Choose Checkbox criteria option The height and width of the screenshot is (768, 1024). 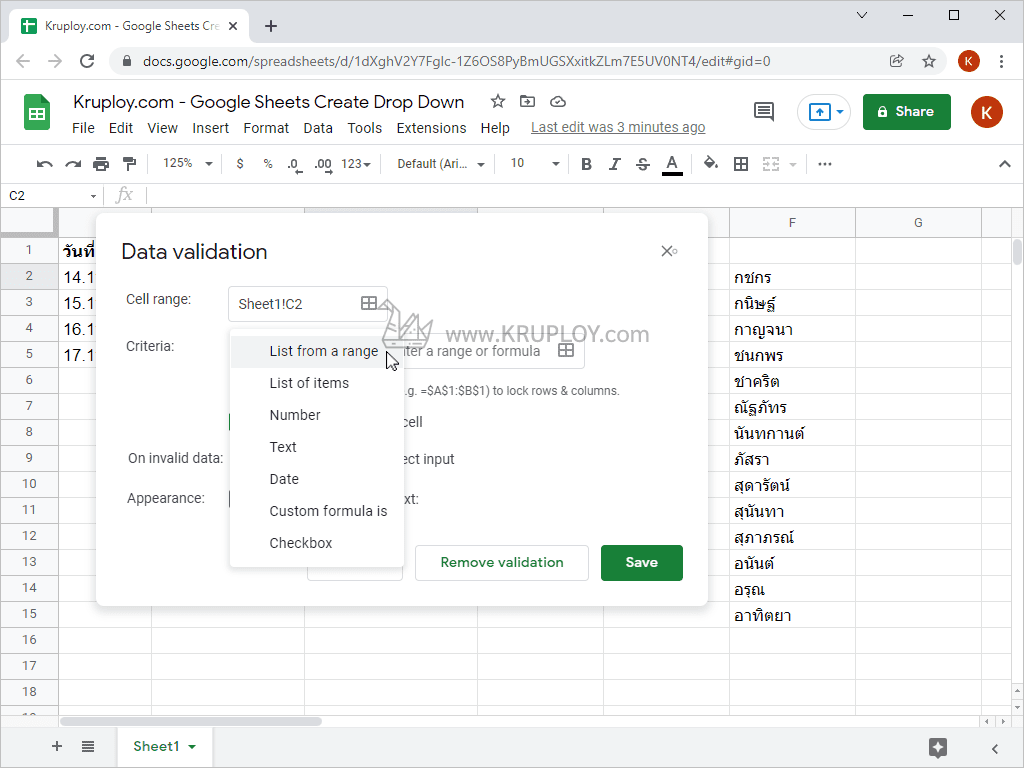[317, 543]
